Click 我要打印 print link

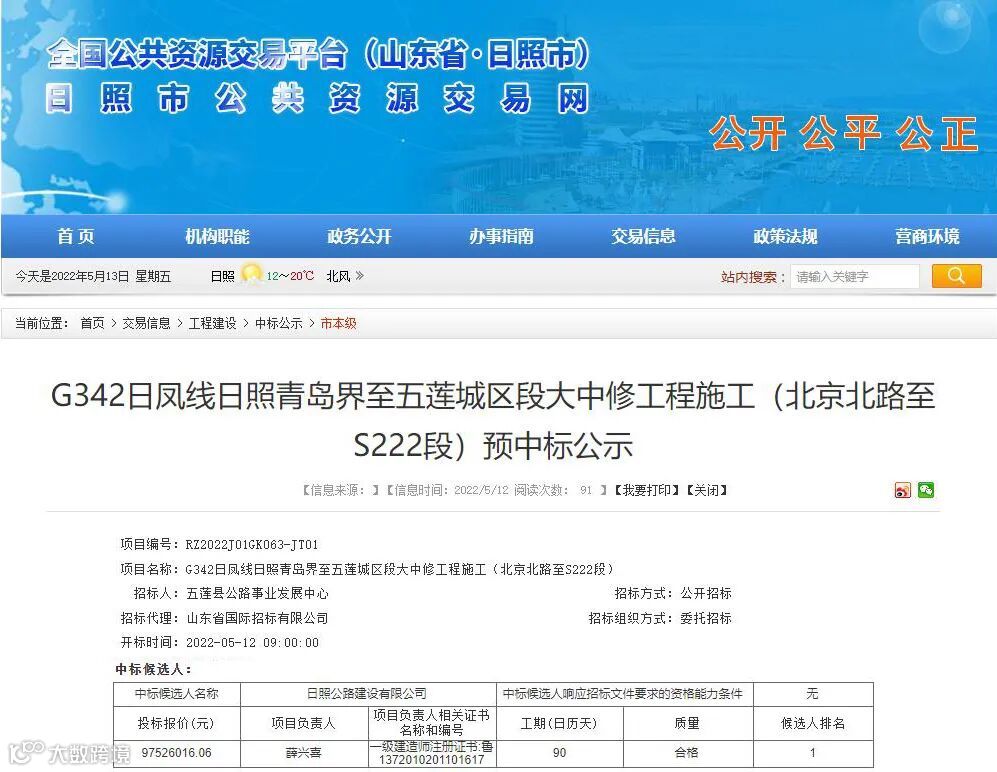click(647, 490)
